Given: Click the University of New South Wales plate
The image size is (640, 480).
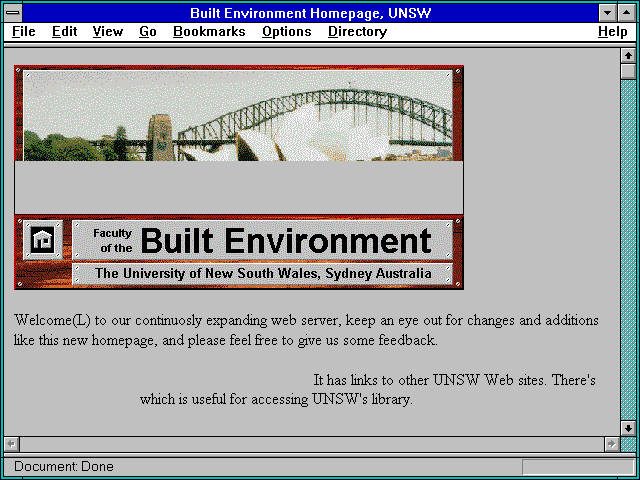Looking at the screenshot, I should 262,273.
